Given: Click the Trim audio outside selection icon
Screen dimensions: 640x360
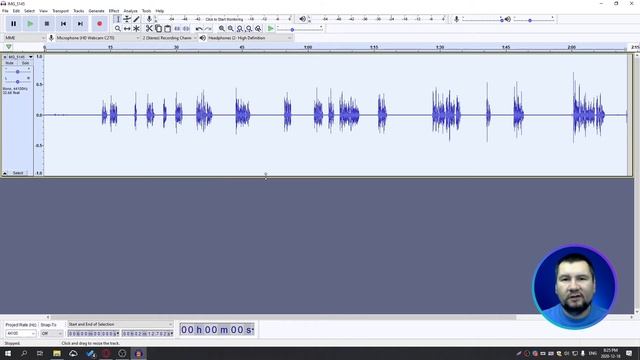Looking at the screenshot, I should tap(177, 29).
